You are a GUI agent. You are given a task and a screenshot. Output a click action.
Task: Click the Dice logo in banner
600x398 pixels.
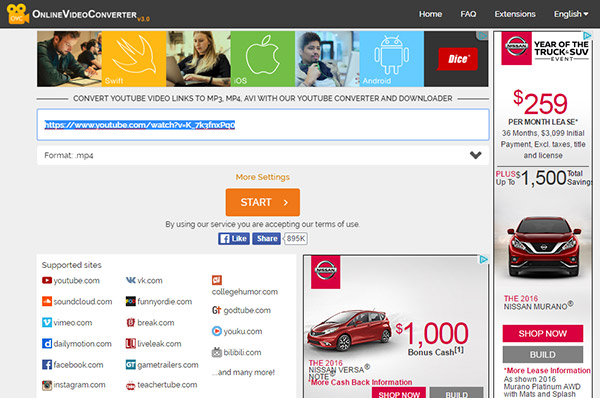tap(457, 59)
